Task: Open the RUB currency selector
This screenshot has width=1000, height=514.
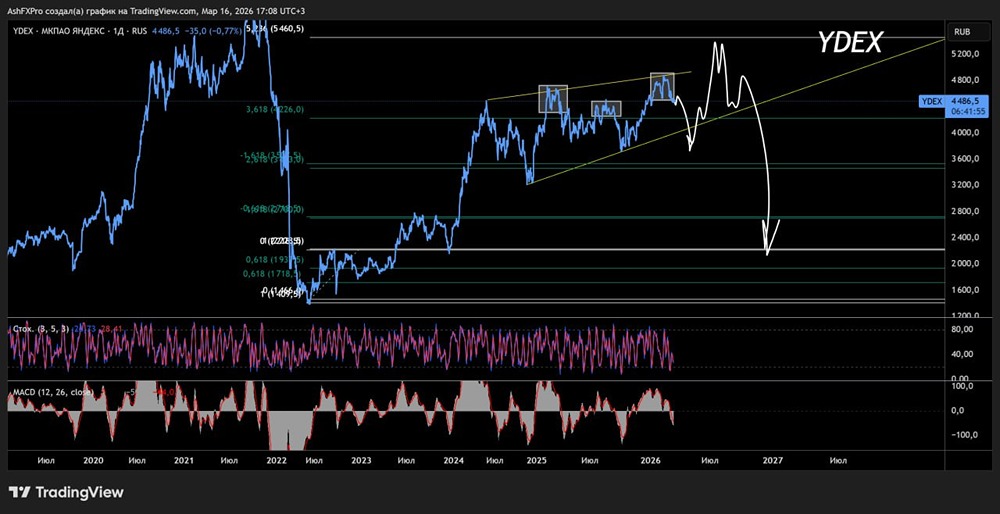Action: [x=966, y=31]
